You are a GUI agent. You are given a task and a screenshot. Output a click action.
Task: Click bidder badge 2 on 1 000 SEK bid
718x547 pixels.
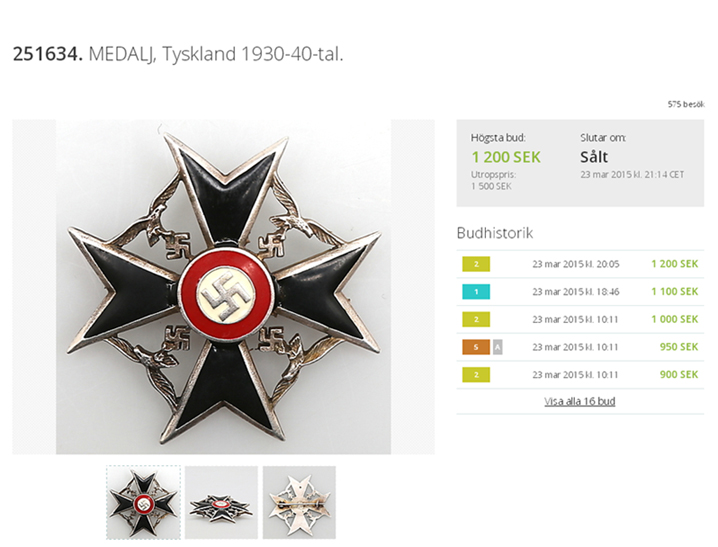[476, 320]
